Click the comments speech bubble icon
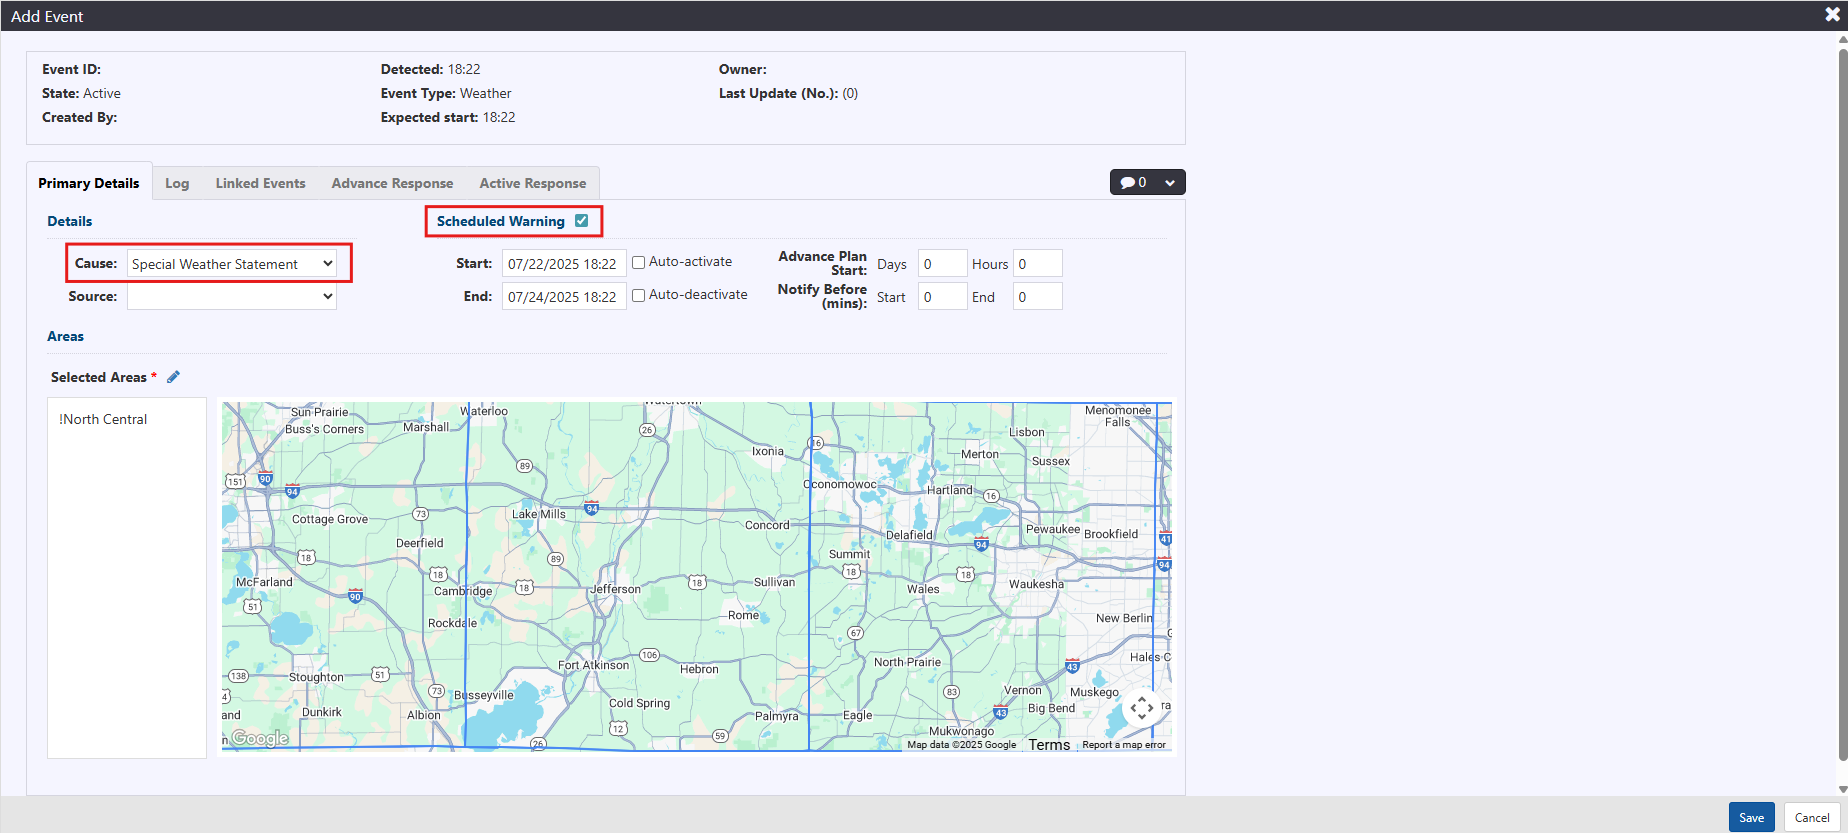 (1128, 183)
